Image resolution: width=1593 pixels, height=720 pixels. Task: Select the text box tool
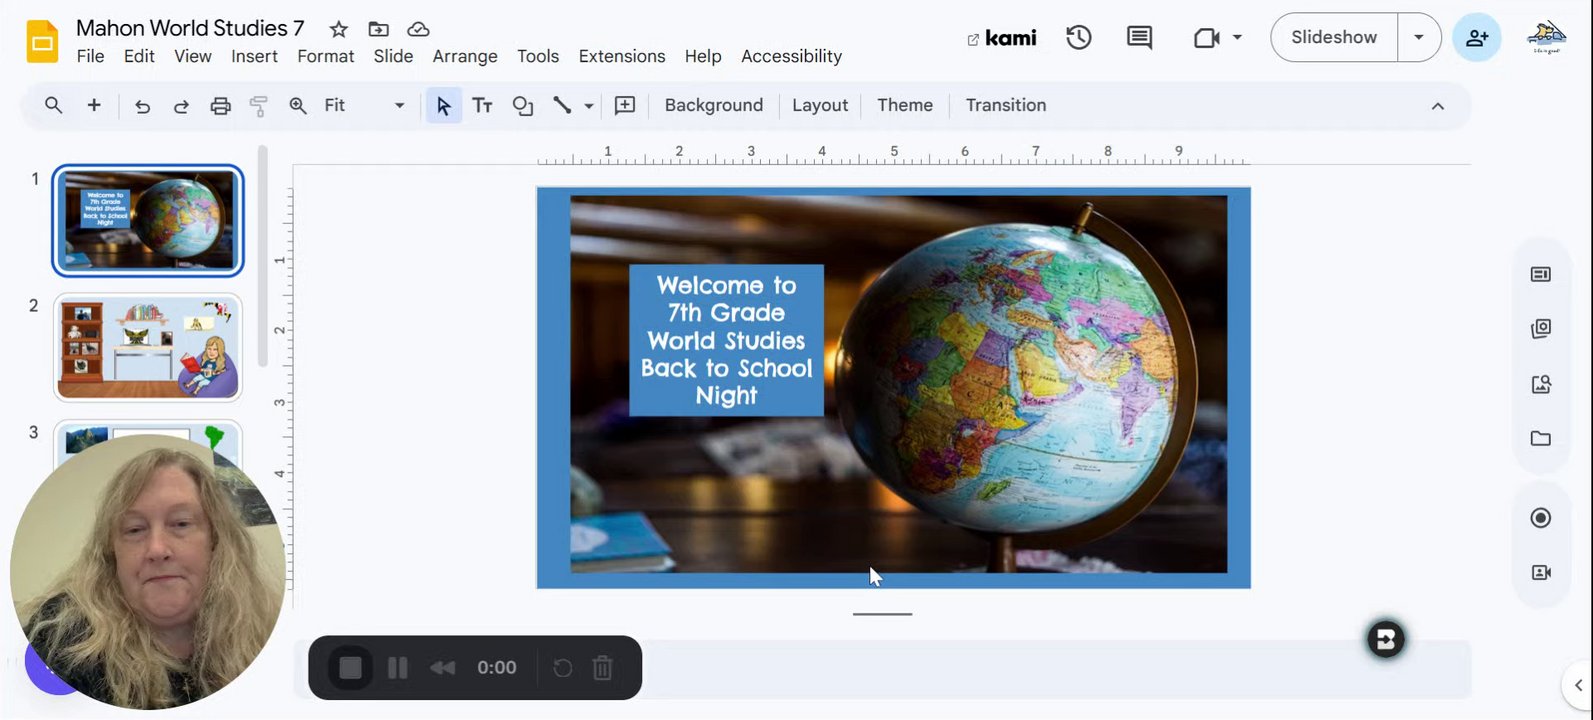pyautogui.click(x=482, y=106)
